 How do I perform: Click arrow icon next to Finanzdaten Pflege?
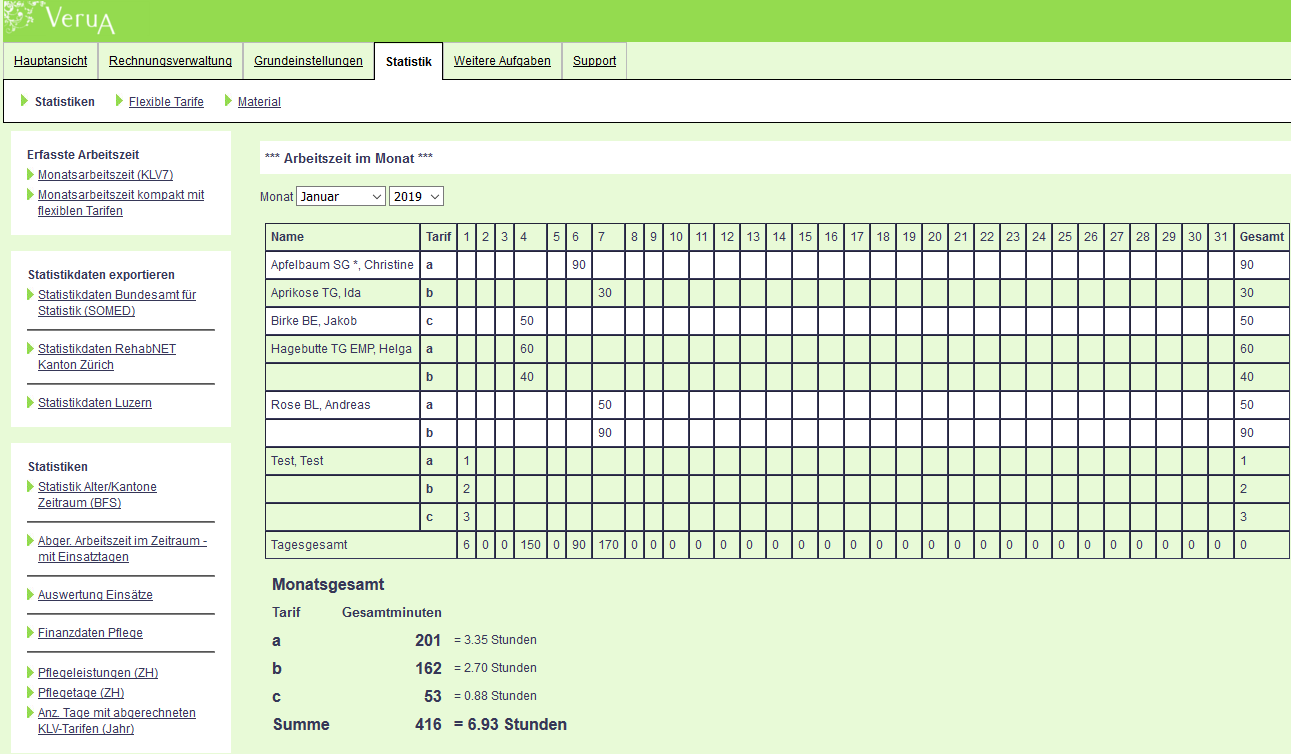(x=31, y=633)
